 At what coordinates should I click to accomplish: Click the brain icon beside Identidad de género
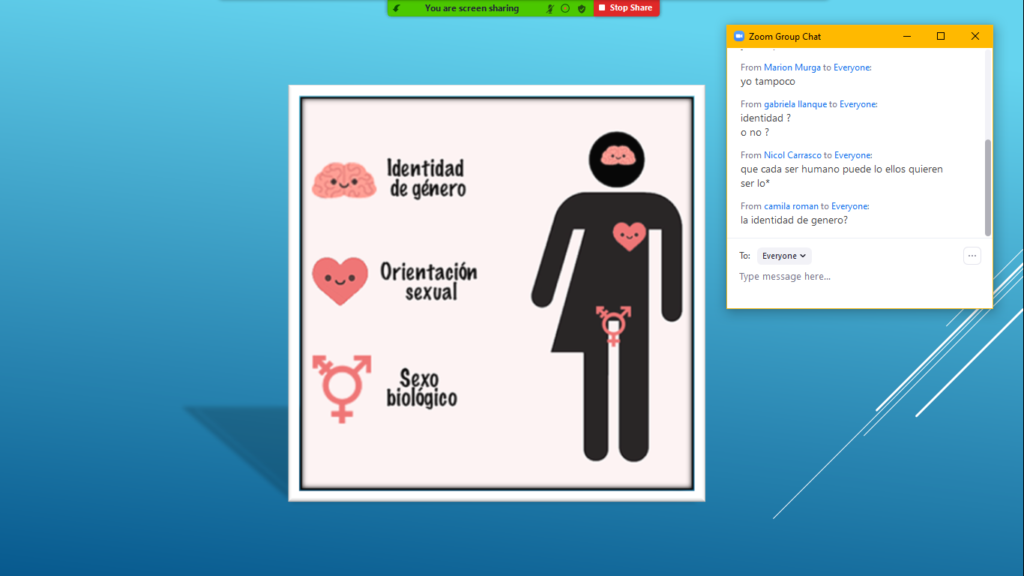[343, 178]
